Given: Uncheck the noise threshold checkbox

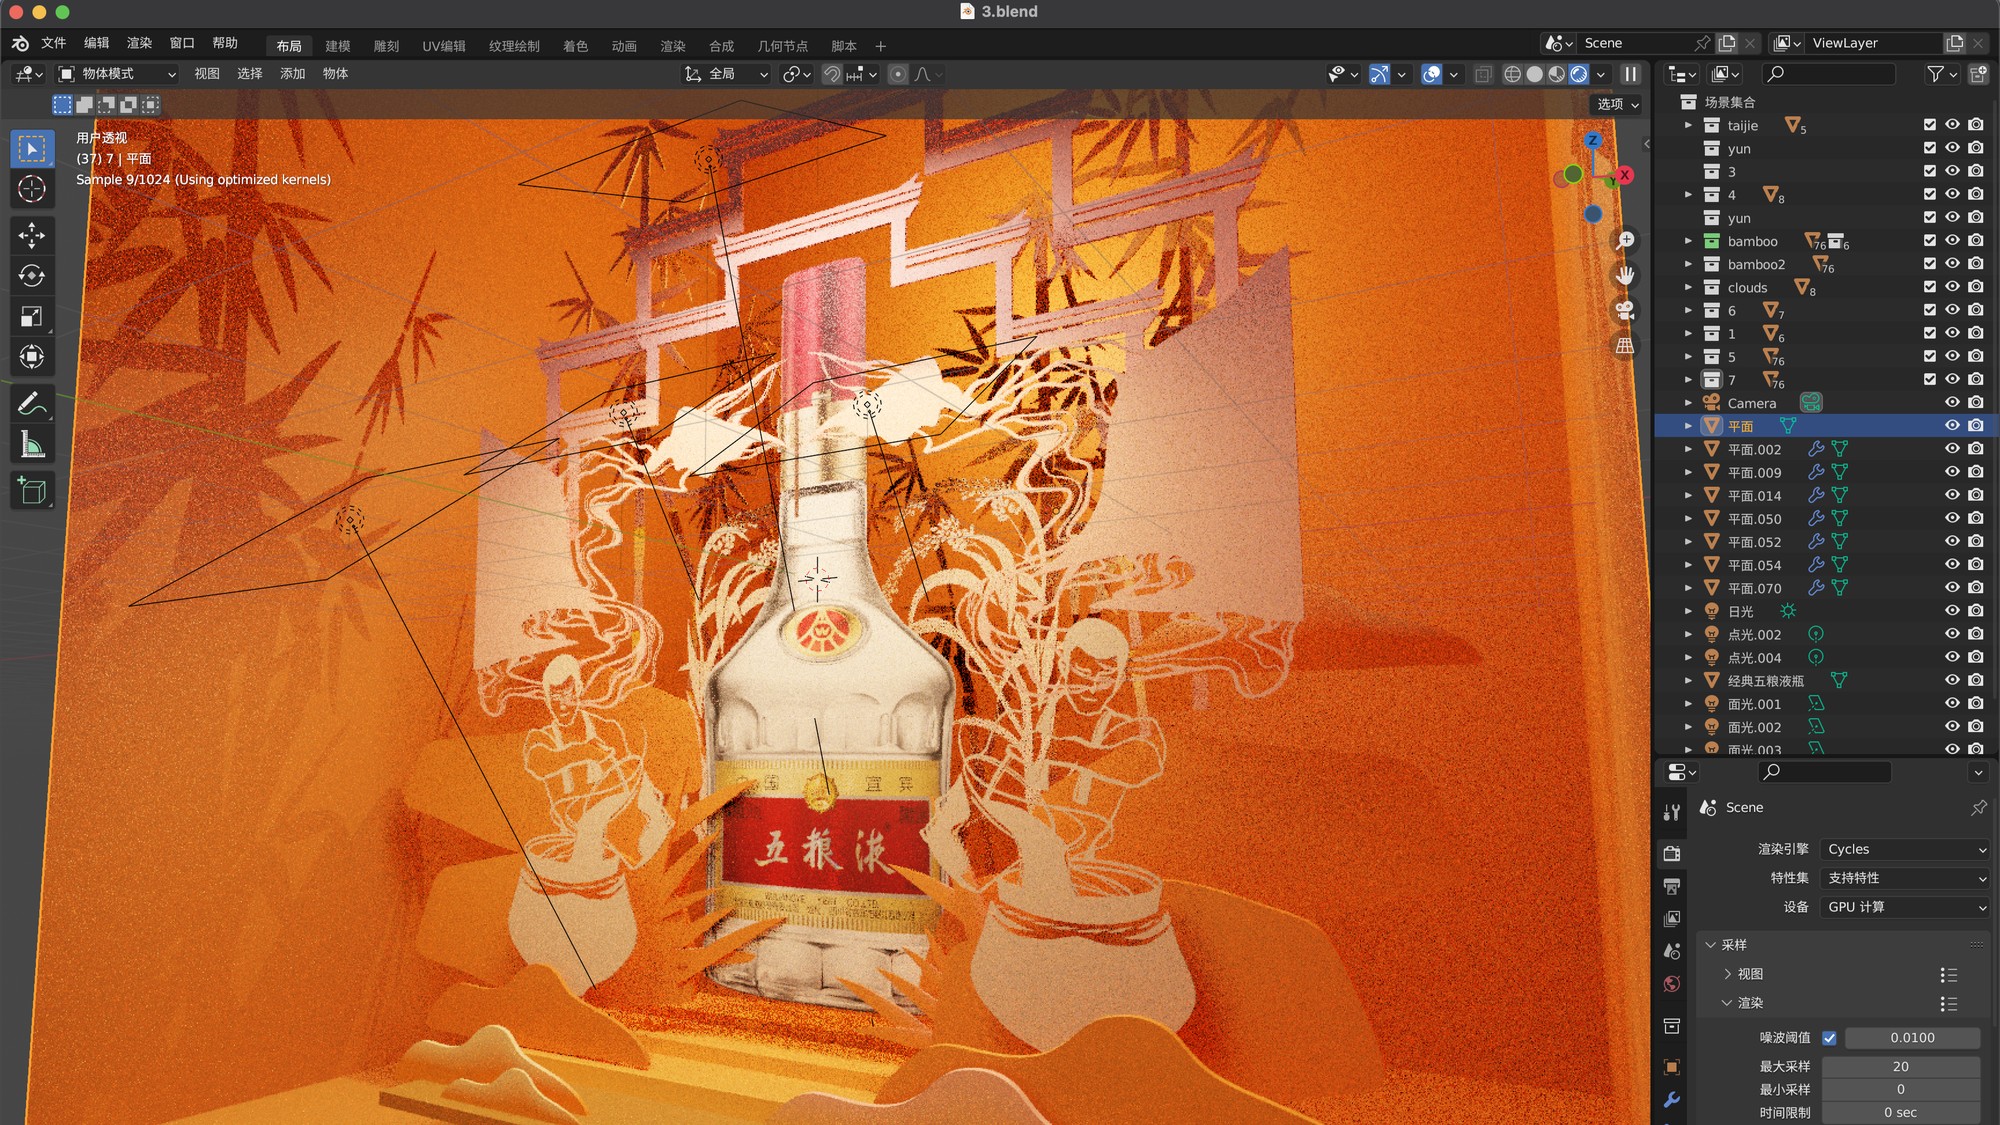Looking at the screenshot, I should [1829, 1038].
